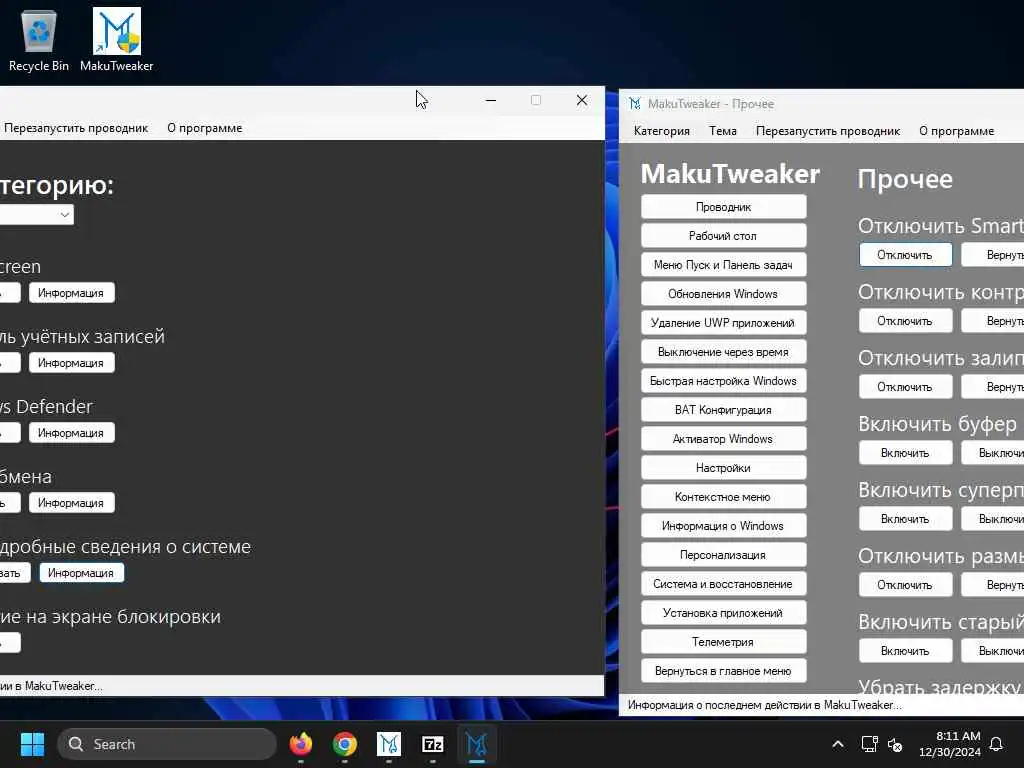
Task: Click Перезапустить проводник in left window
Action: coord(76,128)
